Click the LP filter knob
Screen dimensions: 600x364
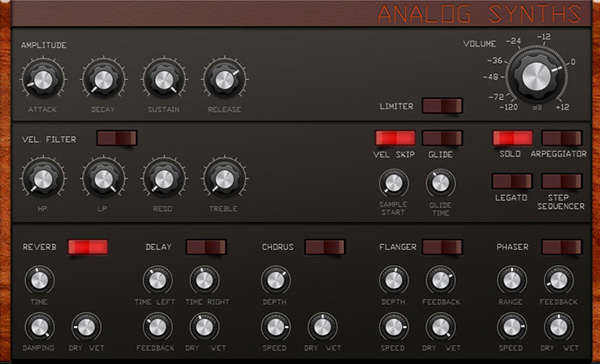point(103,179)
